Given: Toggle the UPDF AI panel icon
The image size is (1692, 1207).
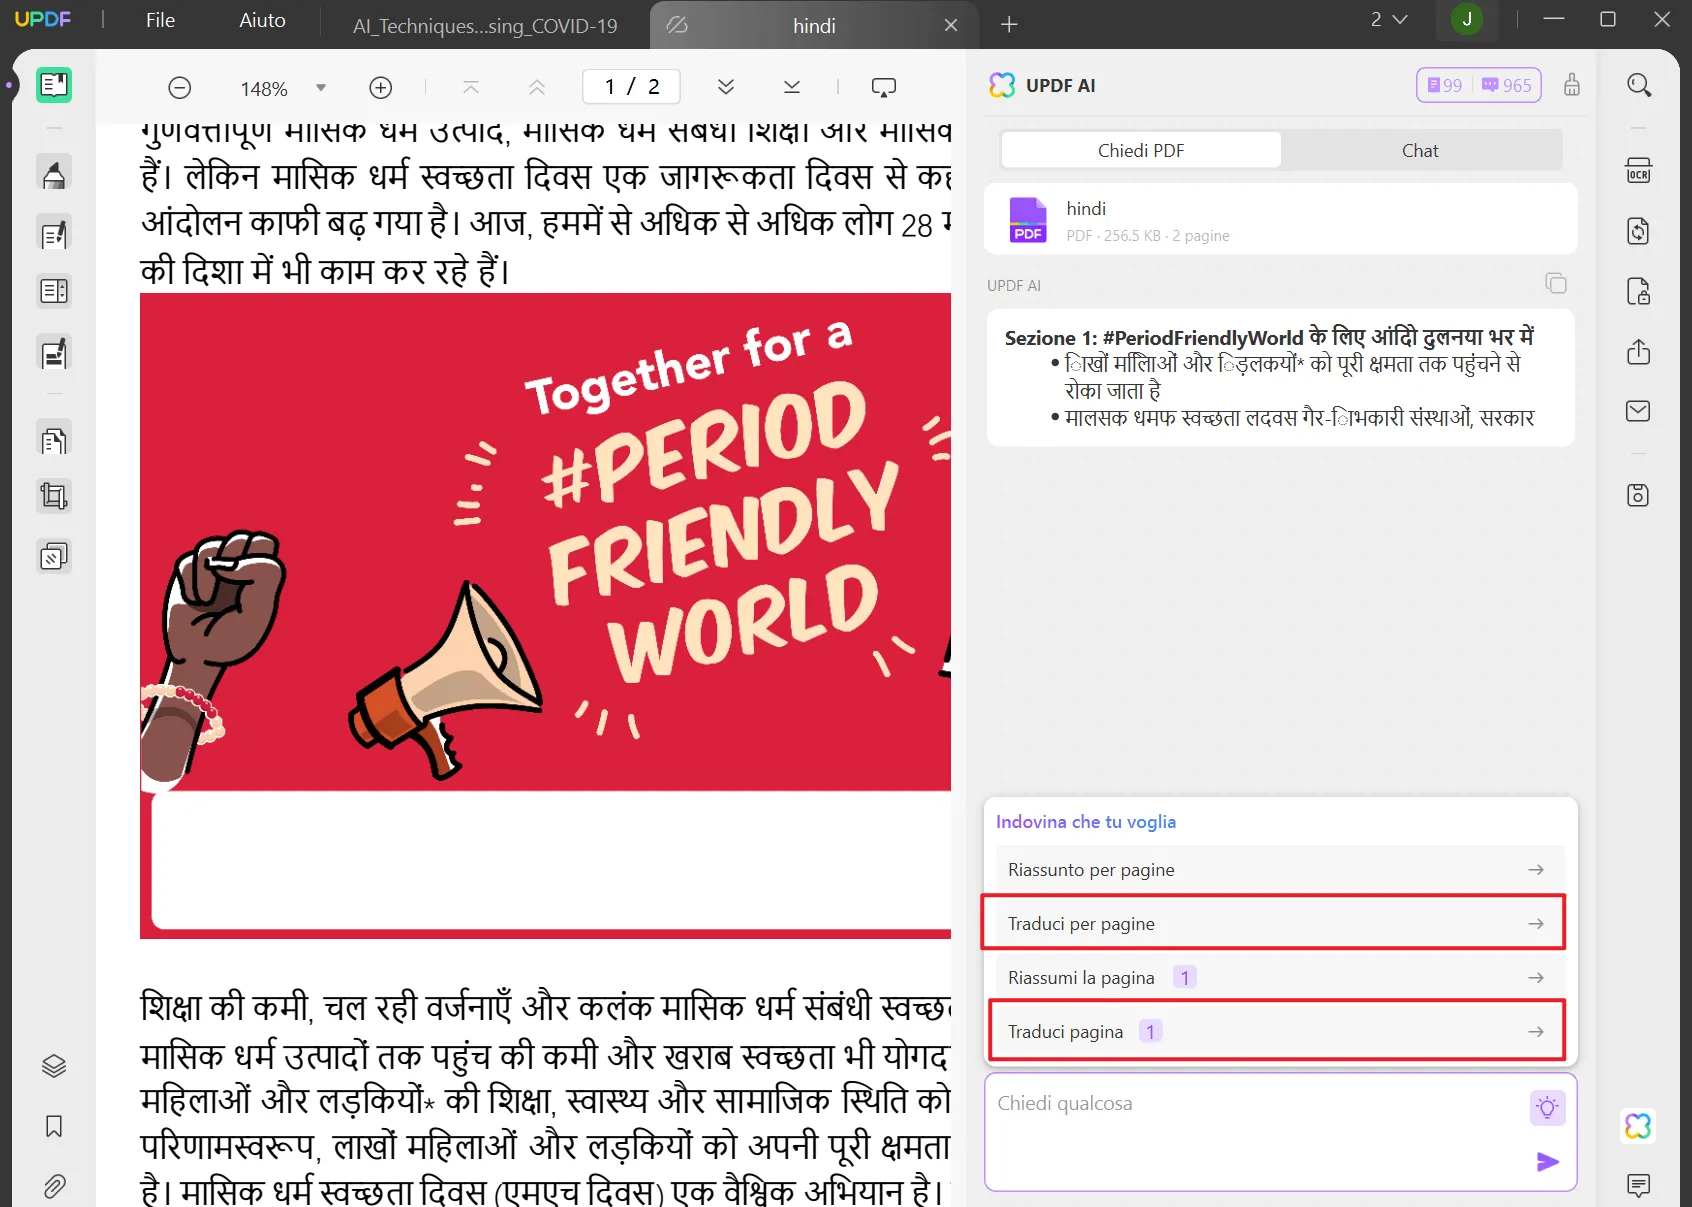Looking at the screenshot, I should tap(1638, 1126).
